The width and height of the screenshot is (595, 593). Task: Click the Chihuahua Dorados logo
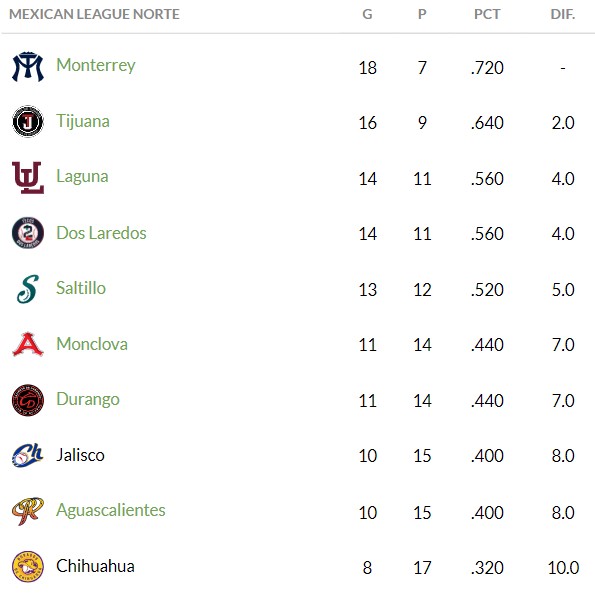click(28, 566)
